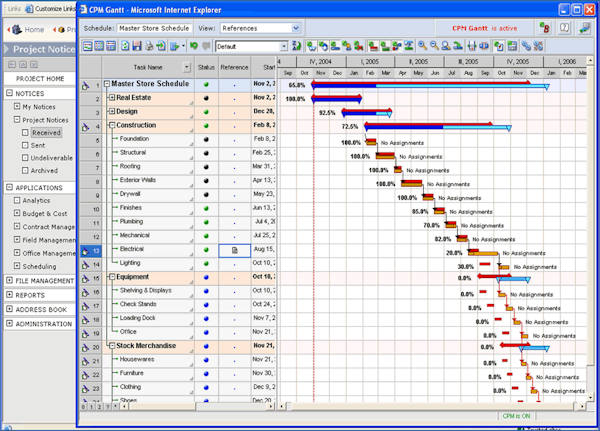This screenshot has width=600, height=431.
Task: Click the link chain icon in toolbar
Action: (526, 46)
